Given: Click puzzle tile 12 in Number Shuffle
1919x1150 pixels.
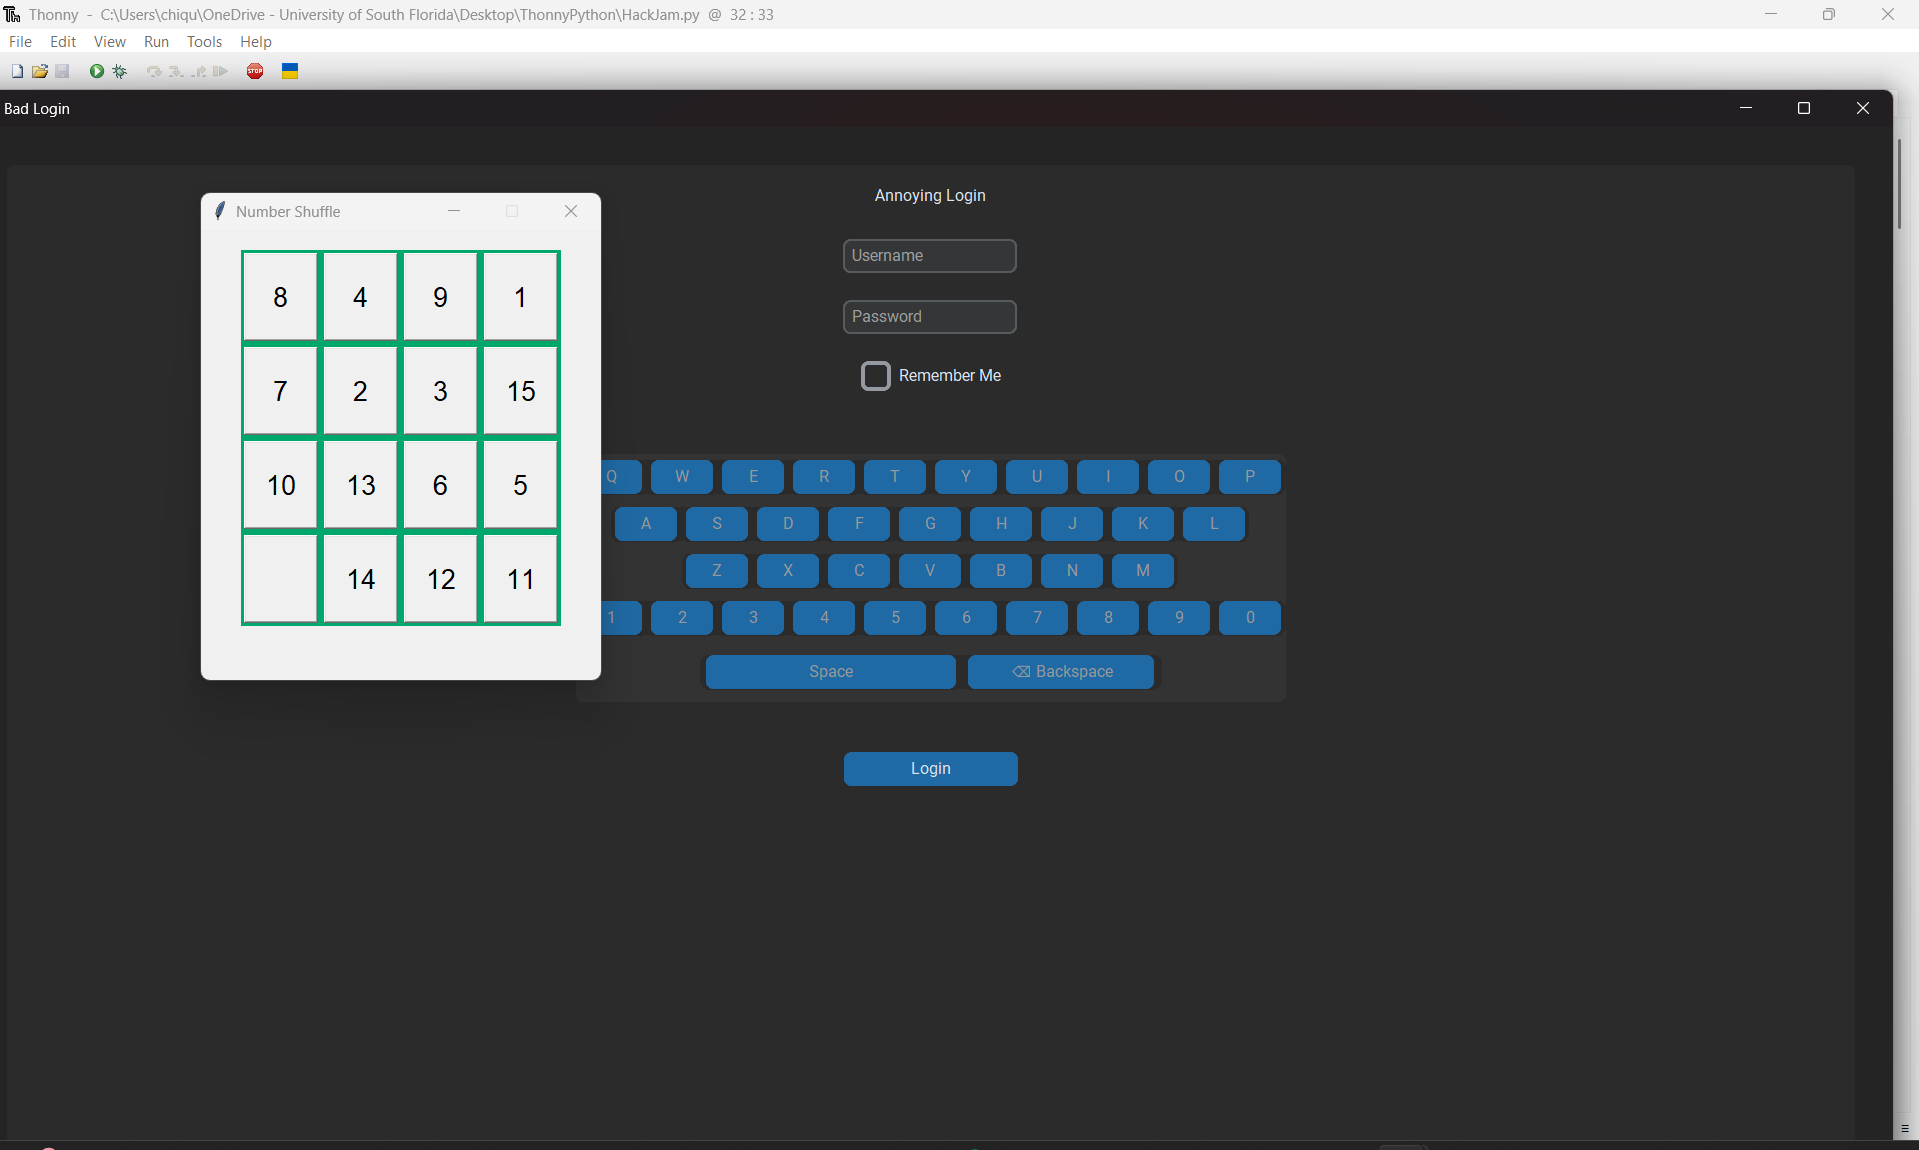Looking at the screenshot, I should [441, 579].
